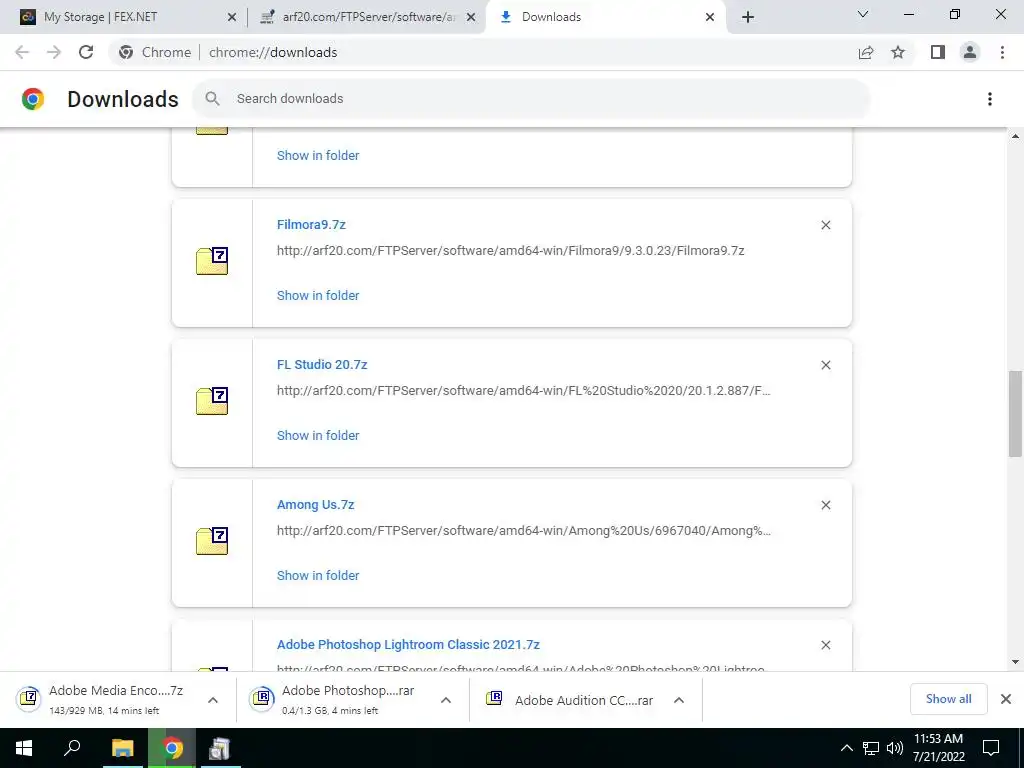Screen dimensions: 1024x768
Task: Show hidden system tray icons
Action: pos(846,748)
